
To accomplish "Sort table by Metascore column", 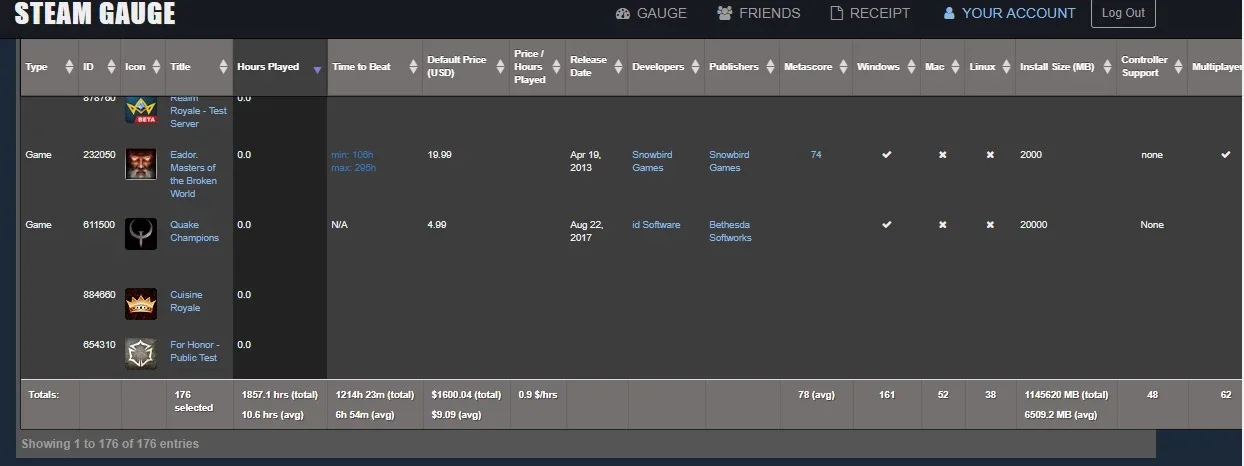I will 816,67.
